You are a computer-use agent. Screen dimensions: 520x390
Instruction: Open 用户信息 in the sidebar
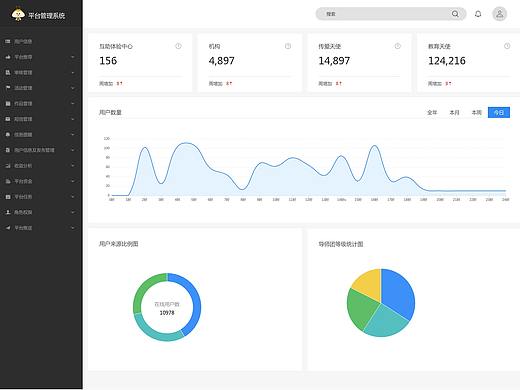pyautogui.click(x=23, y=41)
